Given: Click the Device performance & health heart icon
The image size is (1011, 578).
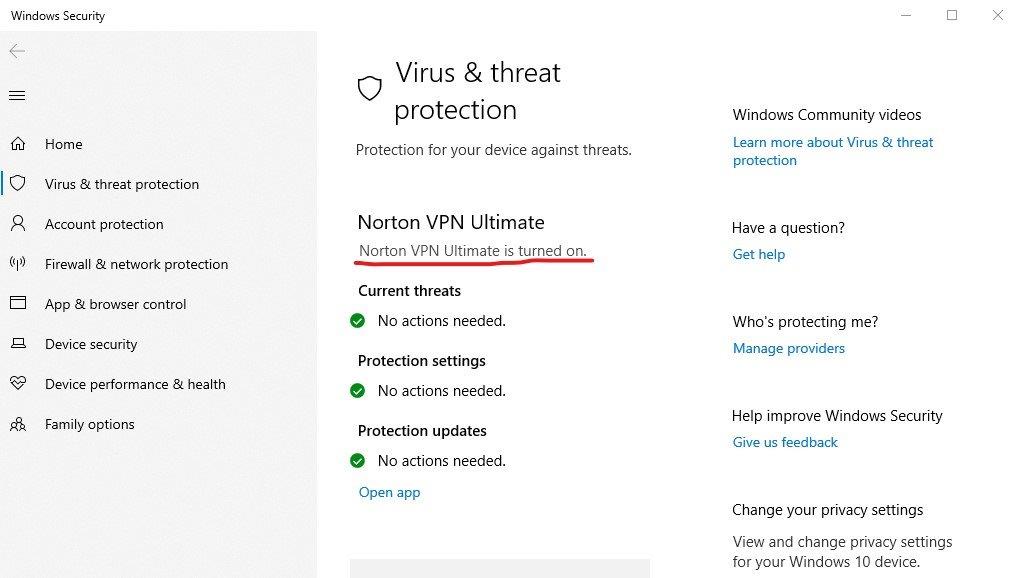Looking at the screenshot, I should pos(18,384).
